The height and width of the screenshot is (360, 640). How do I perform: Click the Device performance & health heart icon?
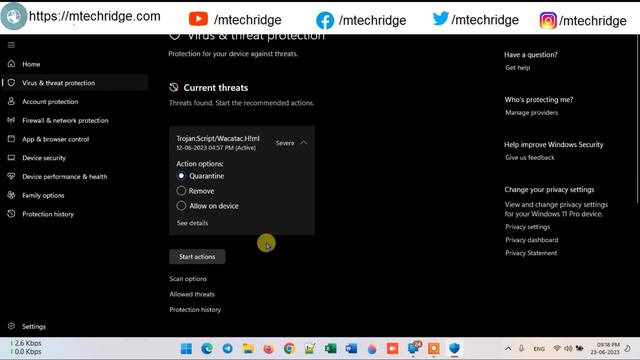coord(11,176)
